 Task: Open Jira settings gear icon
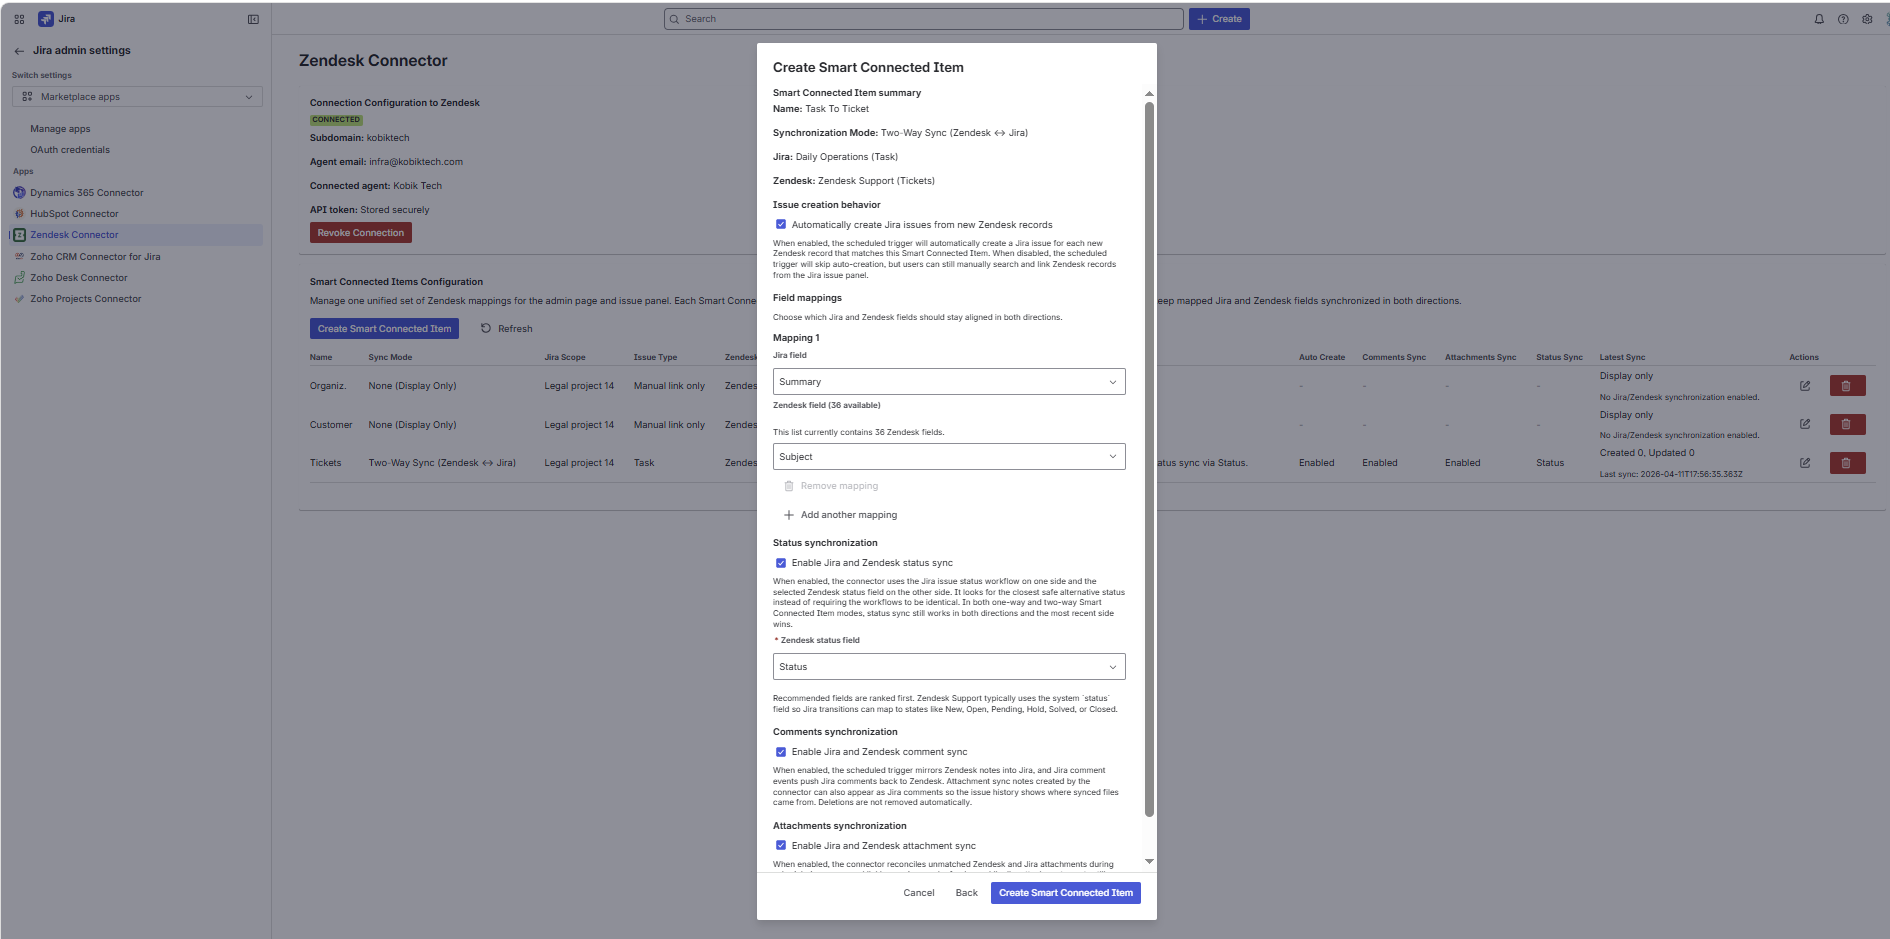tap(1867, 18)
